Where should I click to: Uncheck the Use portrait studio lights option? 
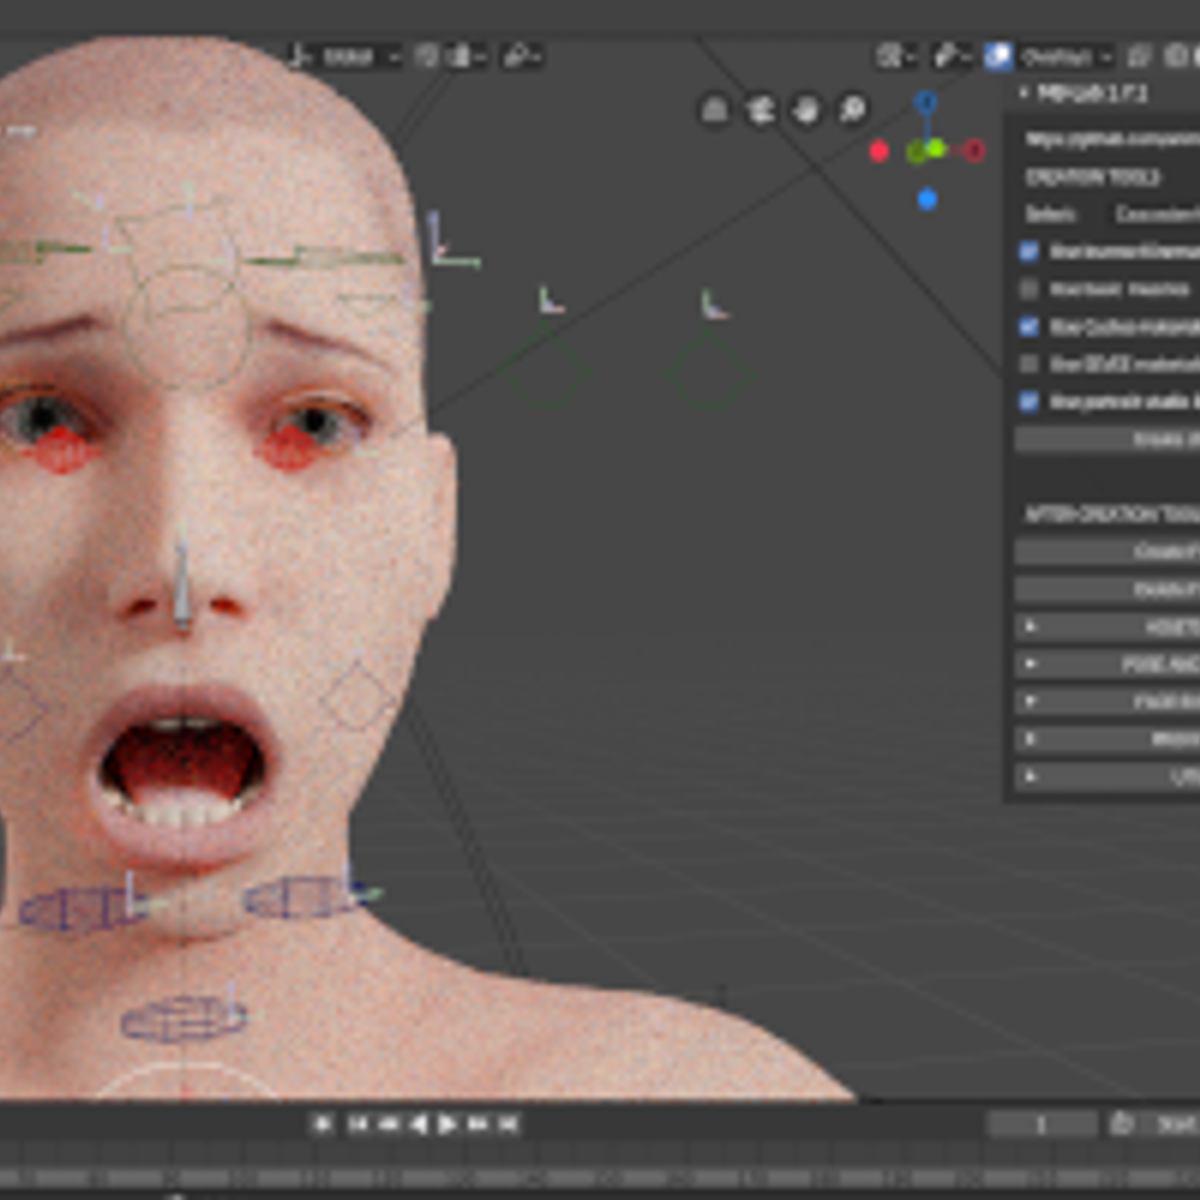coord(1028,402)
